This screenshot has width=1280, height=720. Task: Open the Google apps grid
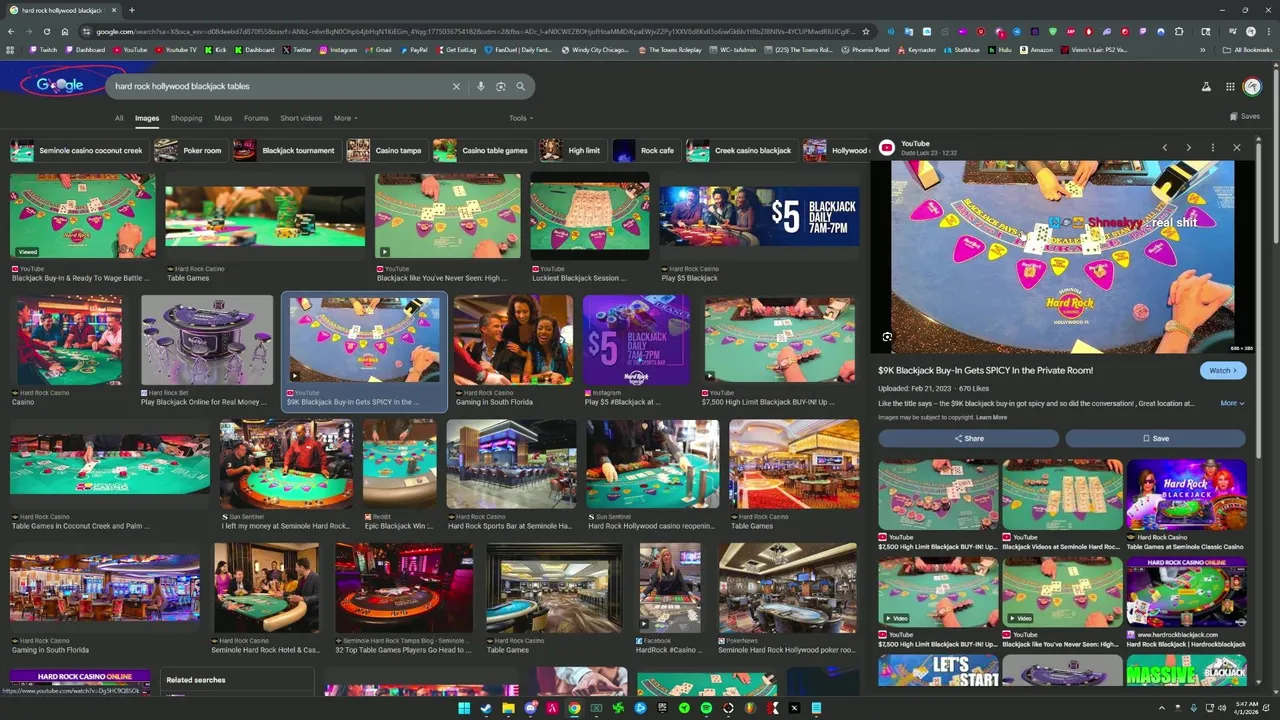coord(1230,87)
